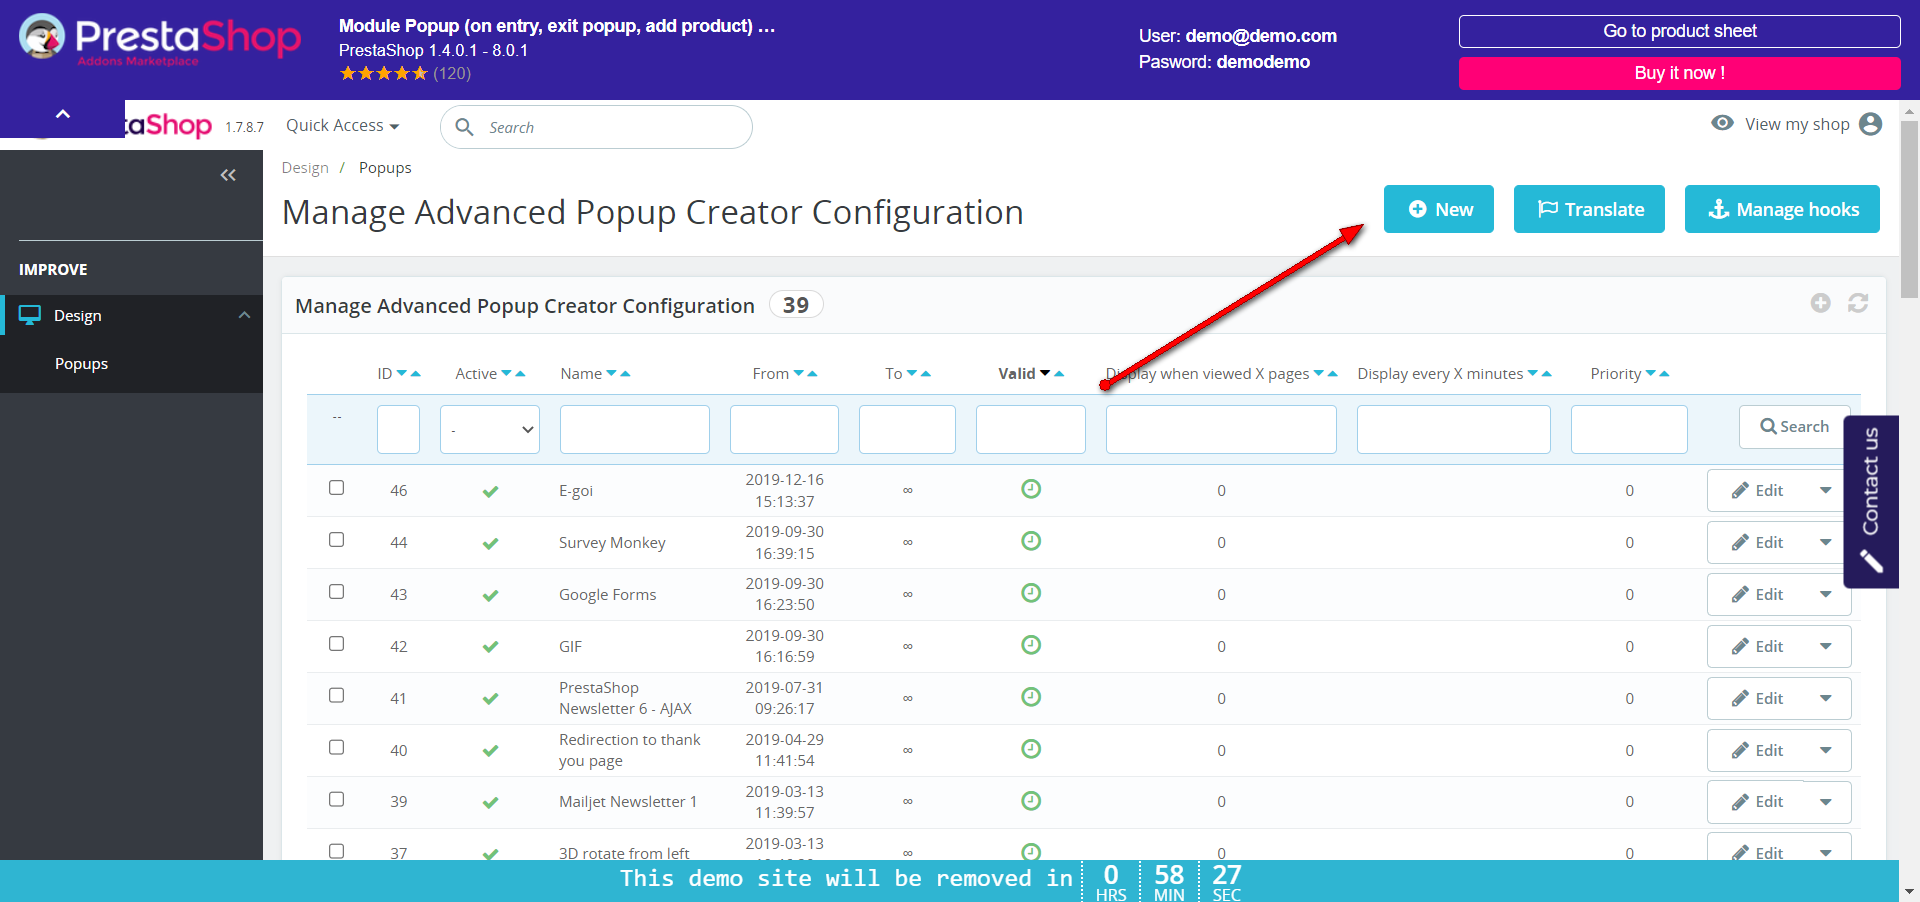The width and height of the screenshot is (1920, 902).
Task: Click the eye icon beside View my shop
Action: click(1722, 123)
